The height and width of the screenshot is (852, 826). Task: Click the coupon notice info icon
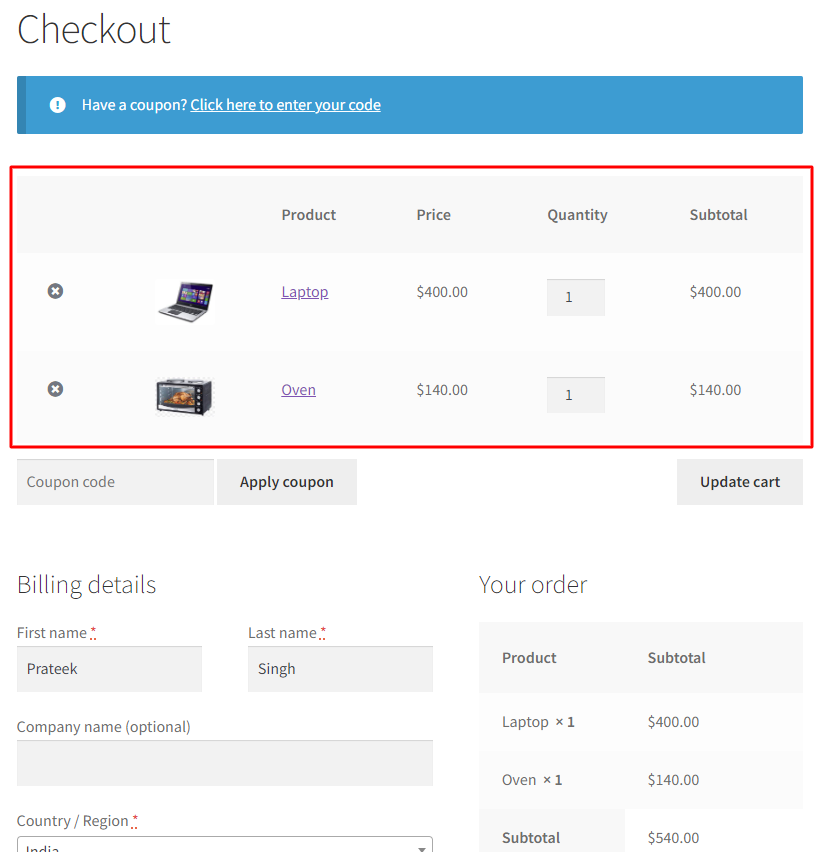(58, 105)
